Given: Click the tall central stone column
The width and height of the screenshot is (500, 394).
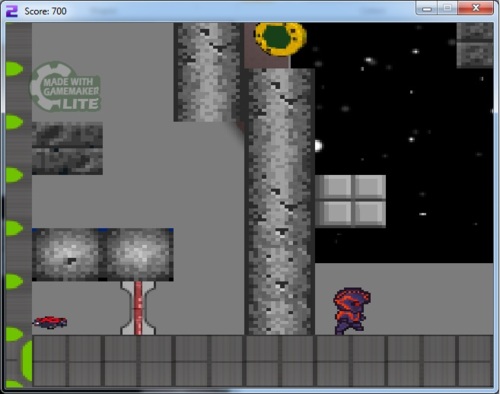Looking at the screenshot, I should (279, 202).
